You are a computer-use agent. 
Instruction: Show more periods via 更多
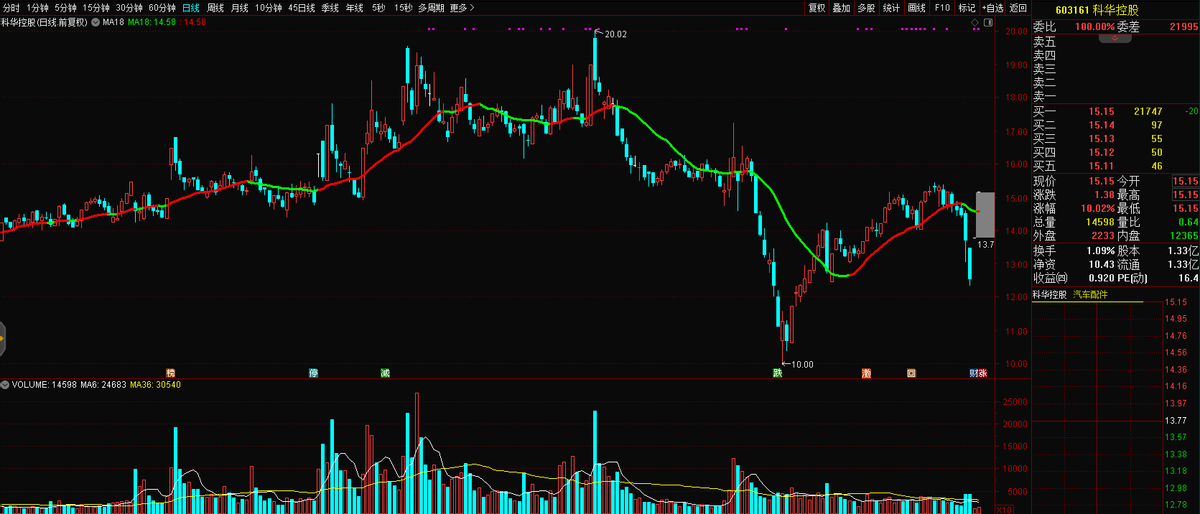tap(461, 7)
